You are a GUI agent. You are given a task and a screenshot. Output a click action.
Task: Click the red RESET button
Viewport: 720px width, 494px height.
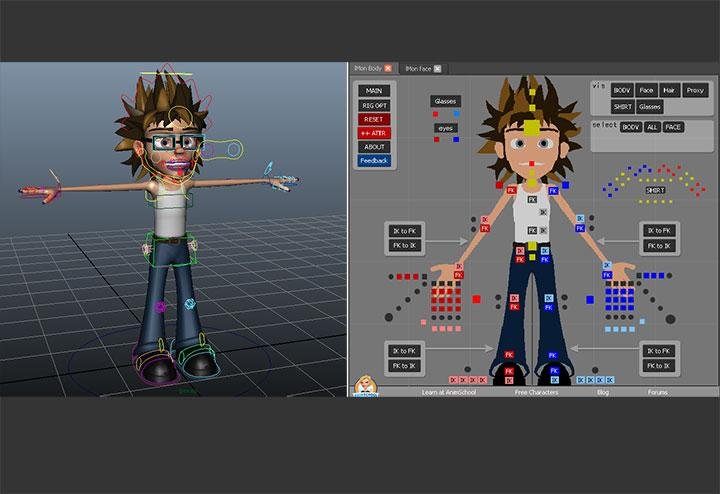(374, 119)
